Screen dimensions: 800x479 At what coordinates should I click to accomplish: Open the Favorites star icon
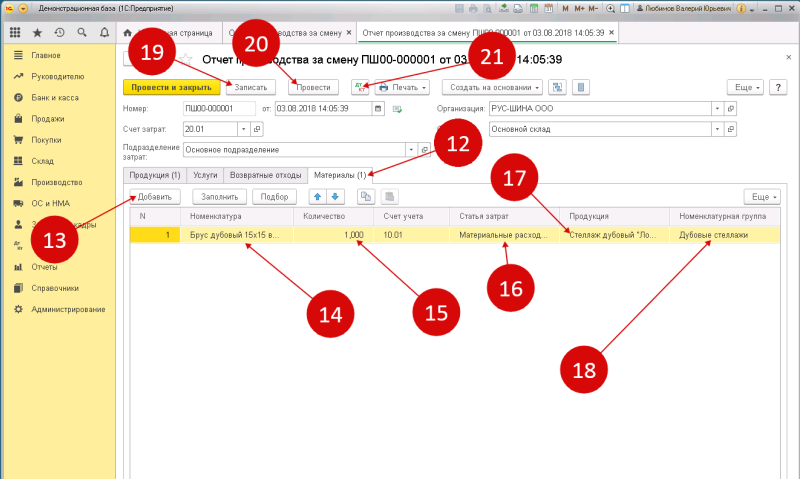click(x=37, y=33)
